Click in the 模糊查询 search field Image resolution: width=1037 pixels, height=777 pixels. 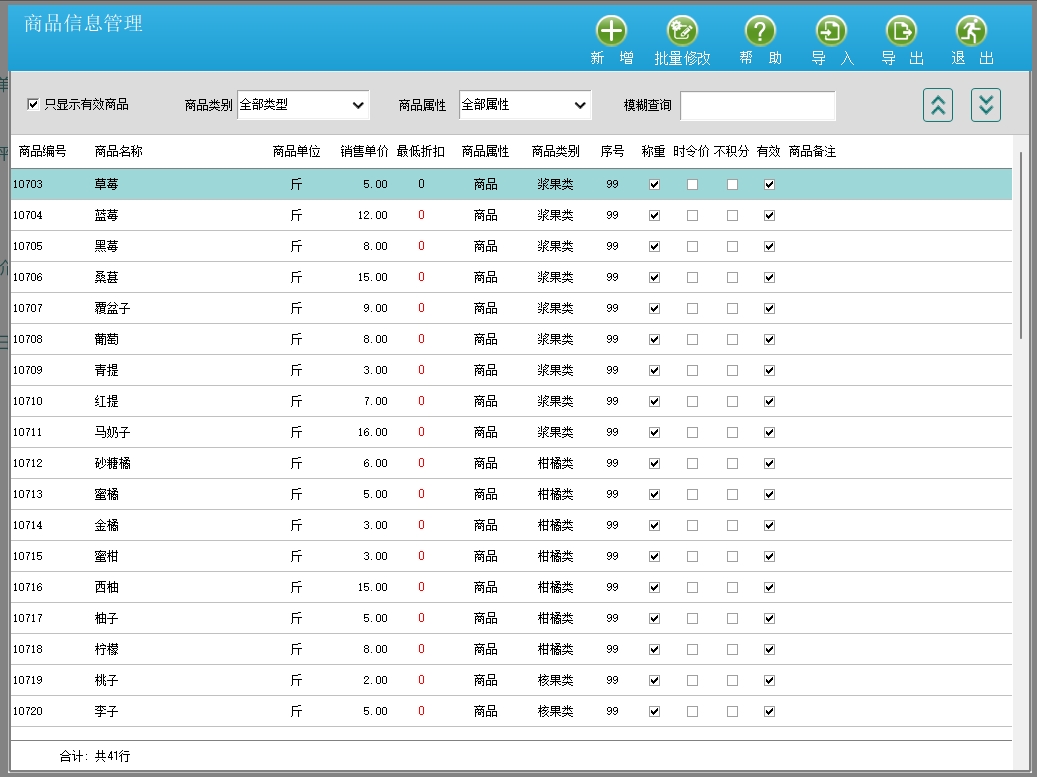click(757, 106)
